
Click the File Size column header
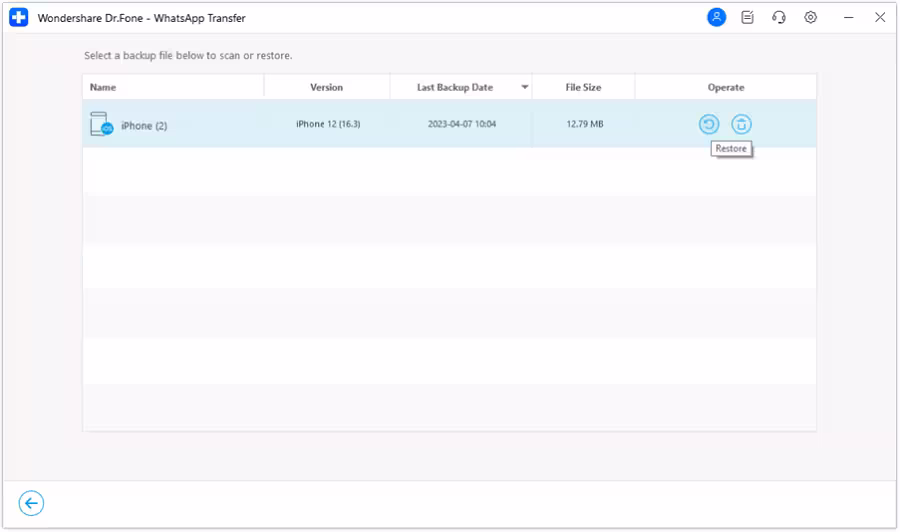point(583,87)
